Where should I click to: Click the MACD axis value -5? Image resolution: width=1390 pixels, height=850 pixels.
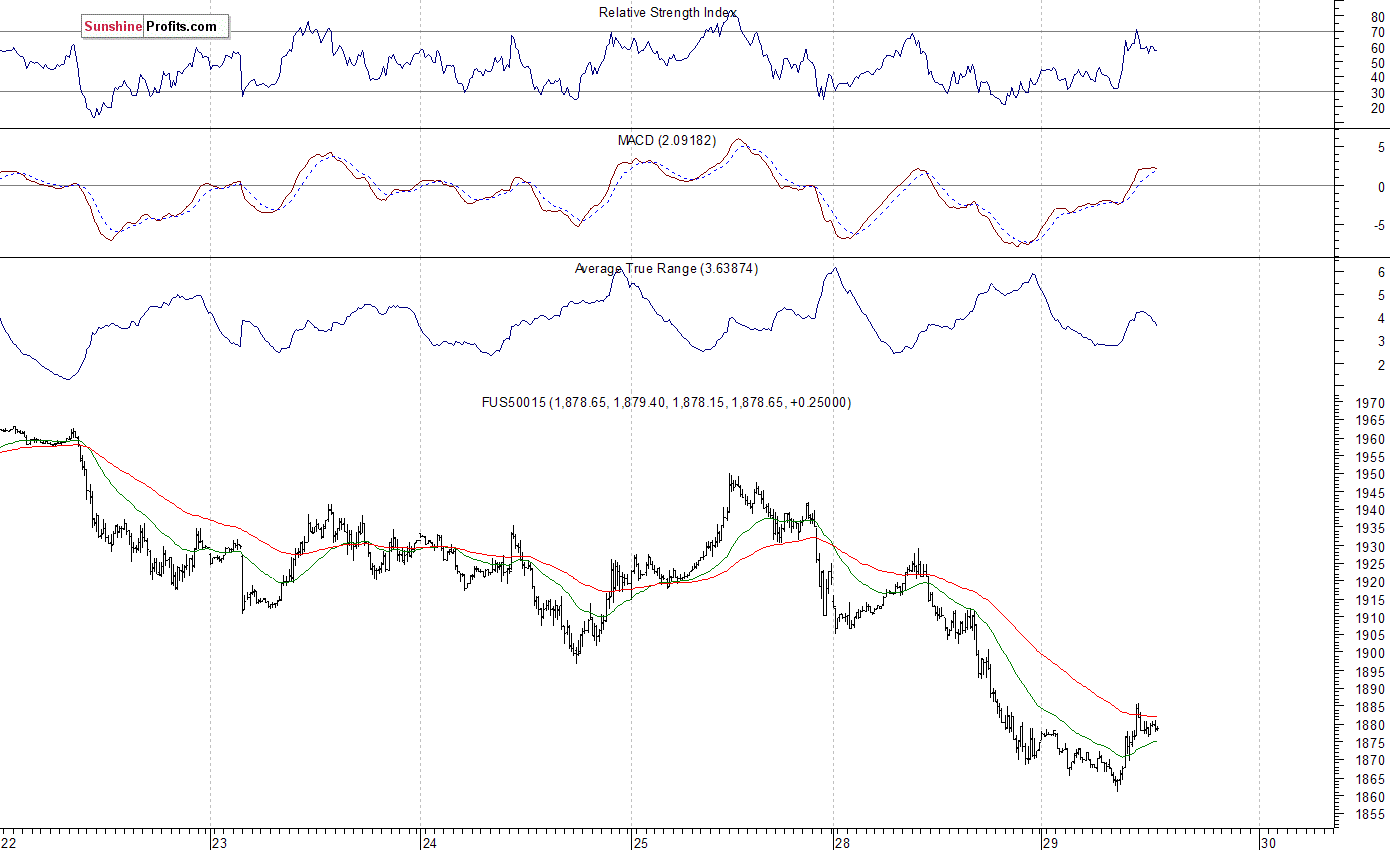pyautogui.click(x=1379, y=226)
